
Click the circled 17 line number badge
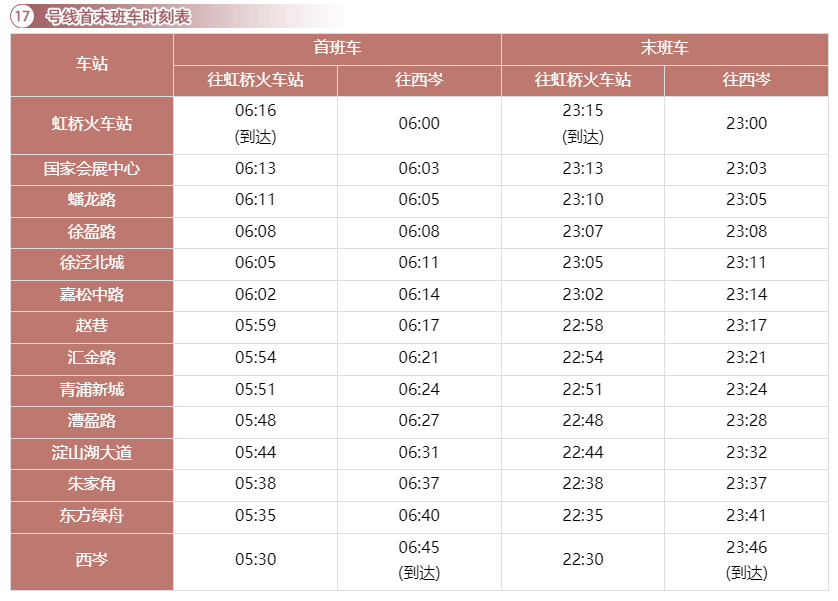tap(21, 17)
